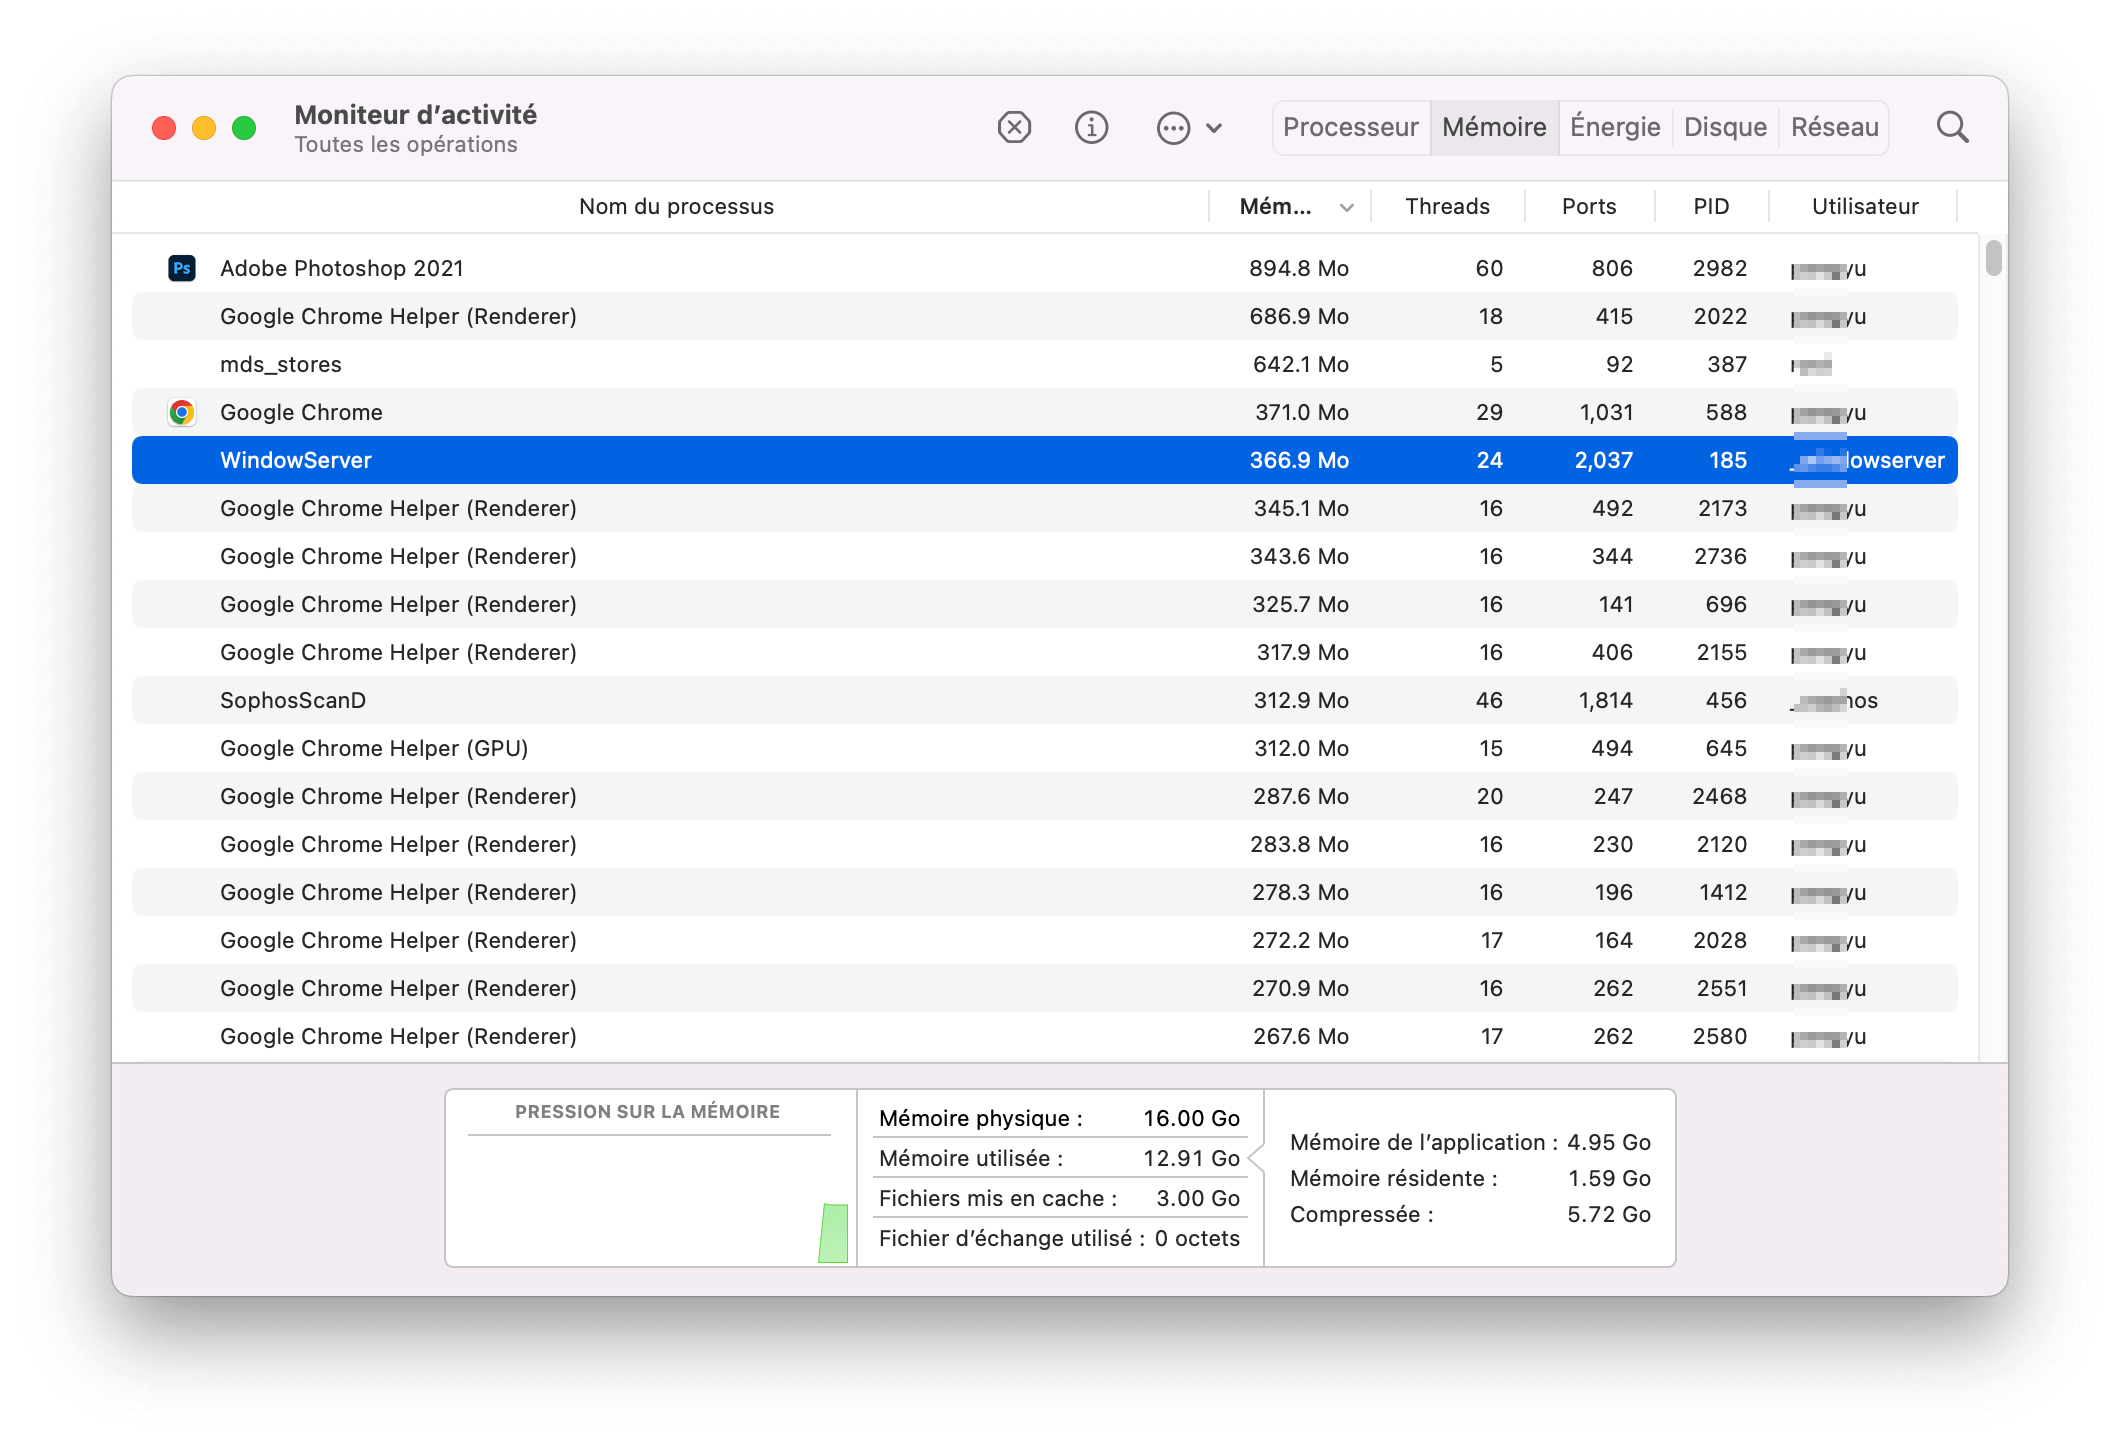The height and width of the screenshot is (1444, 2120).
Task: Sort by Utilisateur column header
Action: 1865,207
